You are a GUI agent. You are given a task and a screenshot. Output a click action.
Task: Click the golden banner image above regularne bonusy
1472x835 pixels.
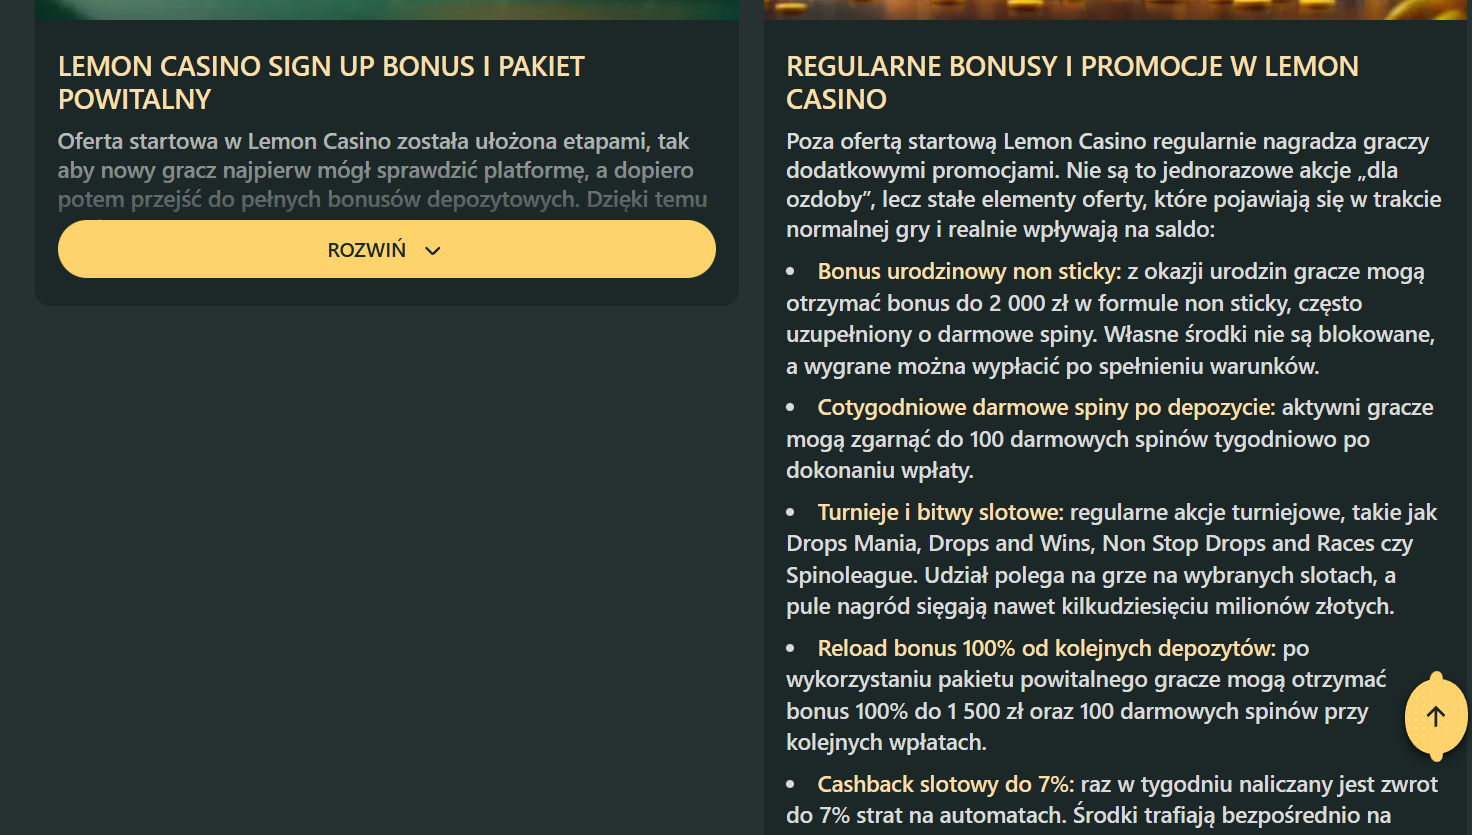pos(1115,9)
